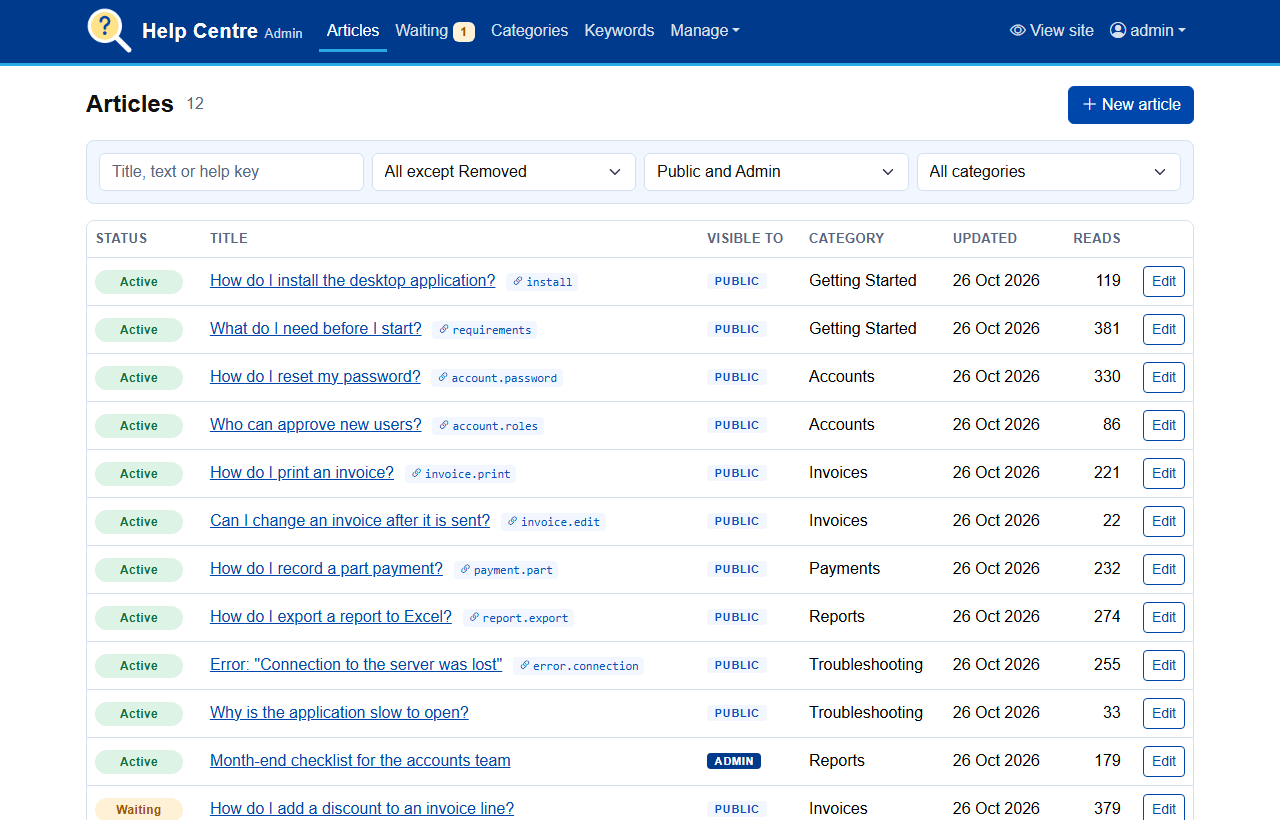Open 'Can I change an invoice after it is sent?'
The image size is (1280, 820).
click(350, 521)
